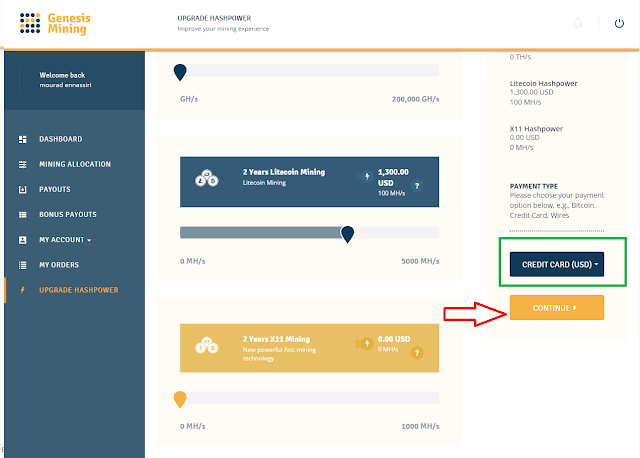The image size is (640, 458).
Task: Click the Litecoin MH/s slider handle
Action: click(x=347, y=234)
